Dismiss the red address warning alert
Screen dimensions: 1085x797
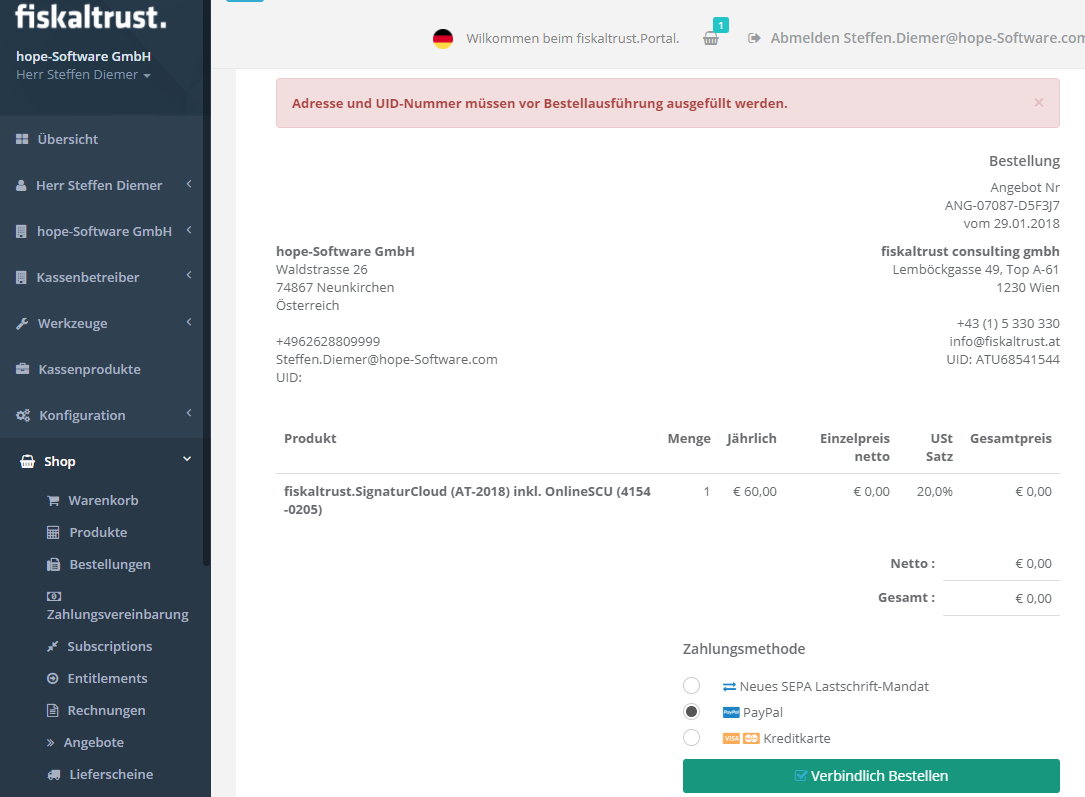tap(1039, 102)
